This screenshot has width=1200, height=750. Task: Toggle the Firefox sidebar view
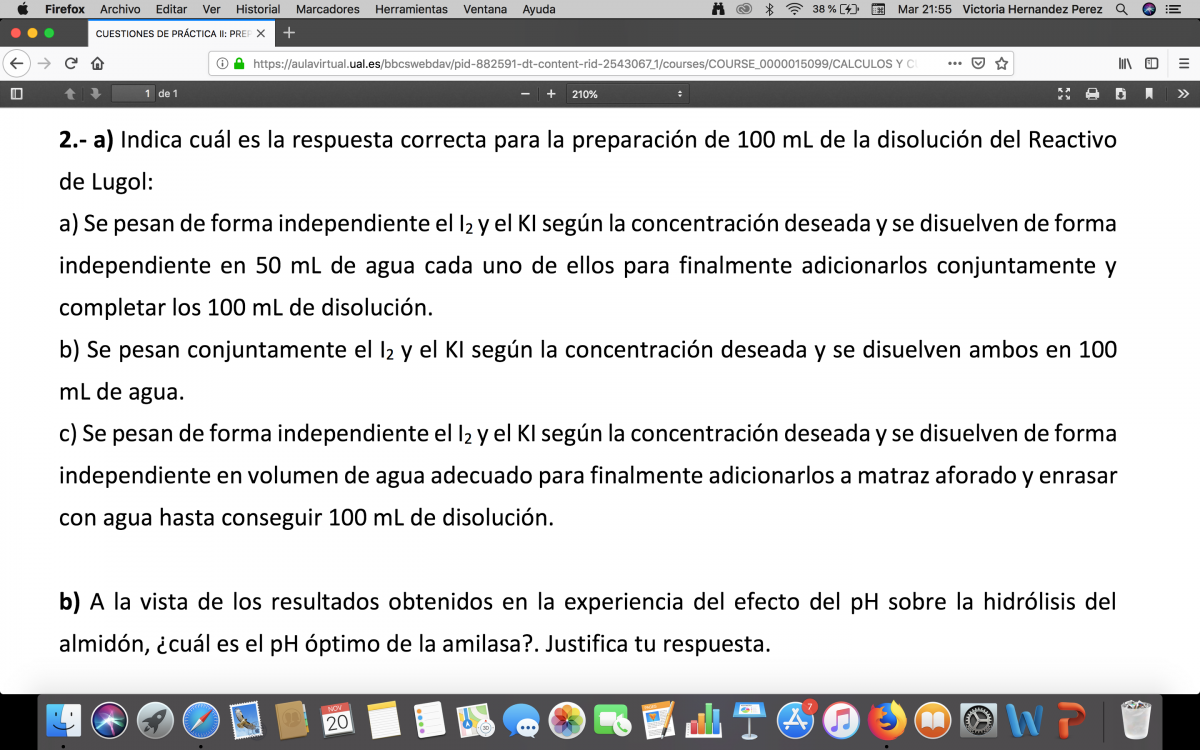[x=1152, y=64]
